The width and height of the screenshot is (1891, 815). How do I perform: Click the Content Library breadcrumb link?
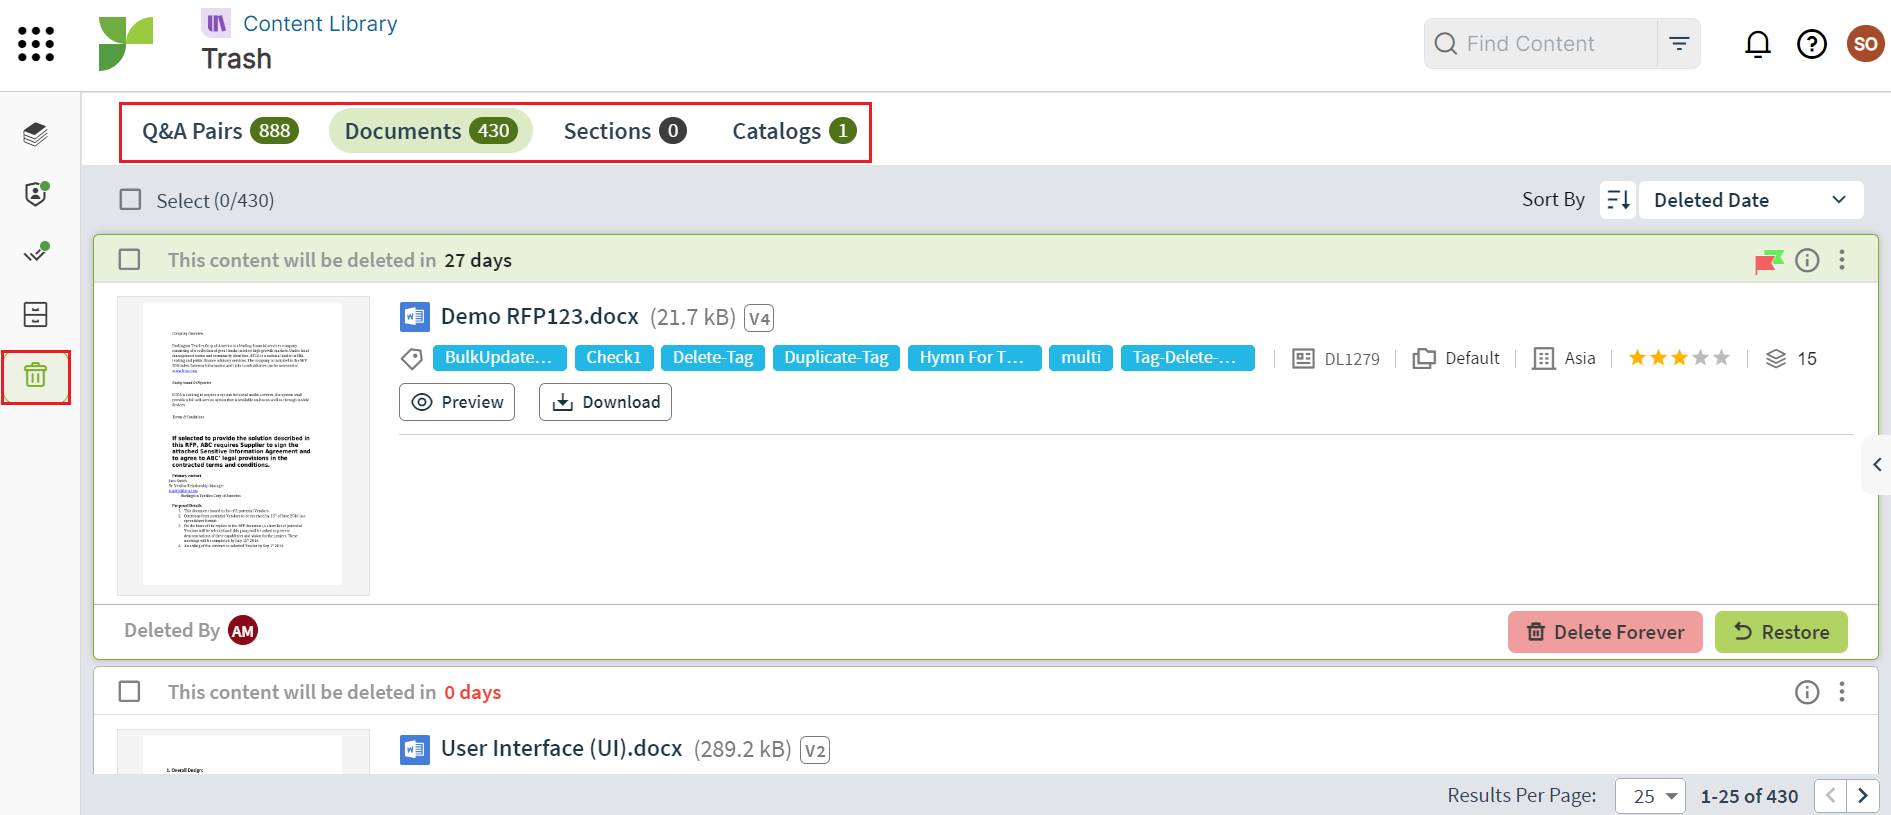(320, 23)
